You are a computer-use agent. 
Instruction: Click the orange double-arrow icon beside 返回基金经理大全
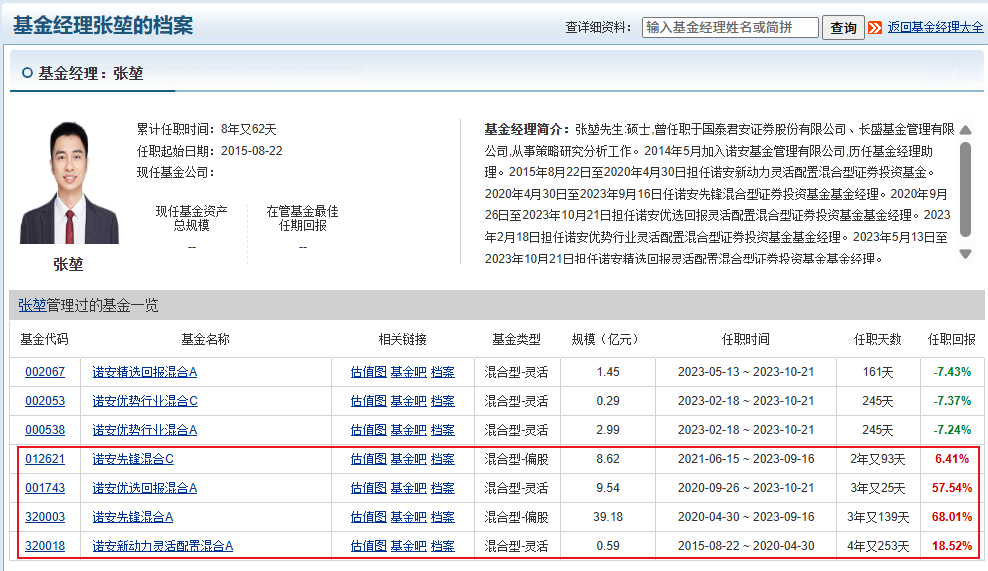pos(875,28)
